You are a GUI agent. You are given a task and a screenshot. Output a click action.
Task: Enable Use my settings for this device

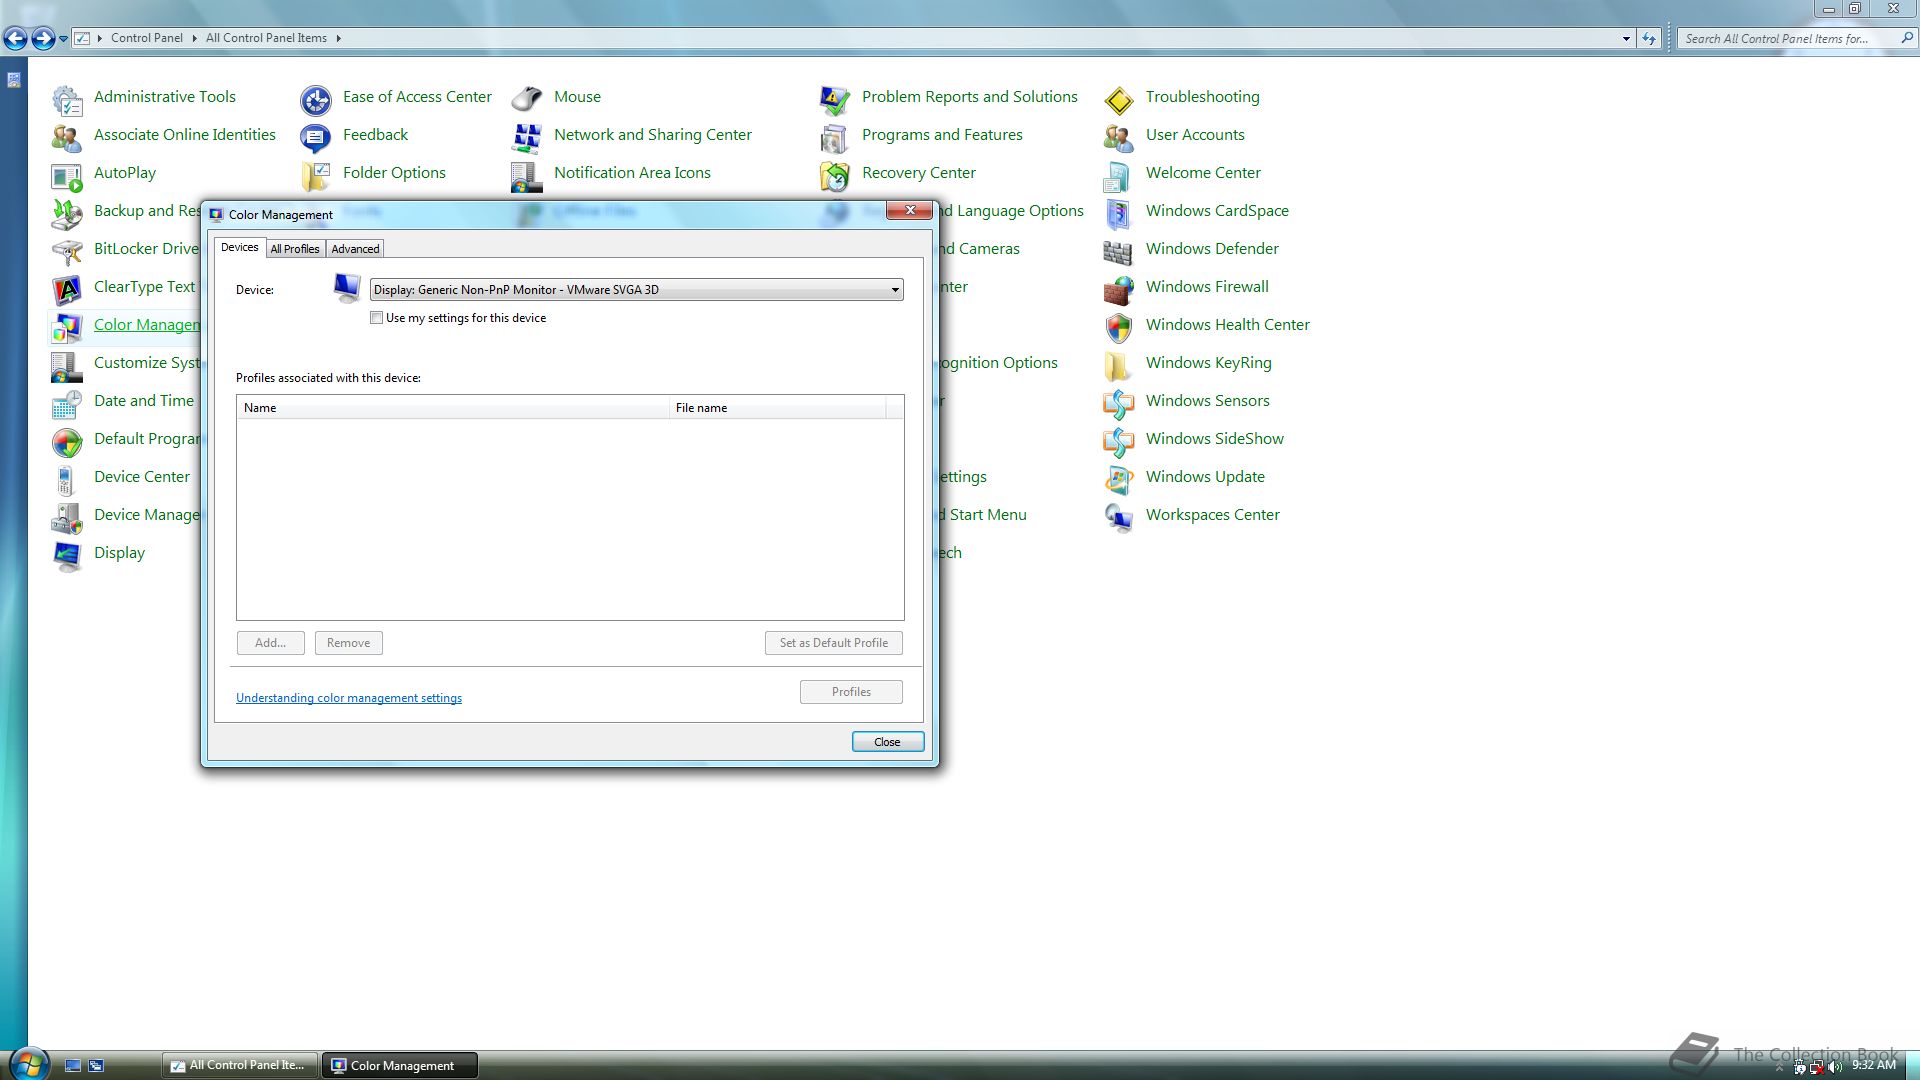coord(377,318)
